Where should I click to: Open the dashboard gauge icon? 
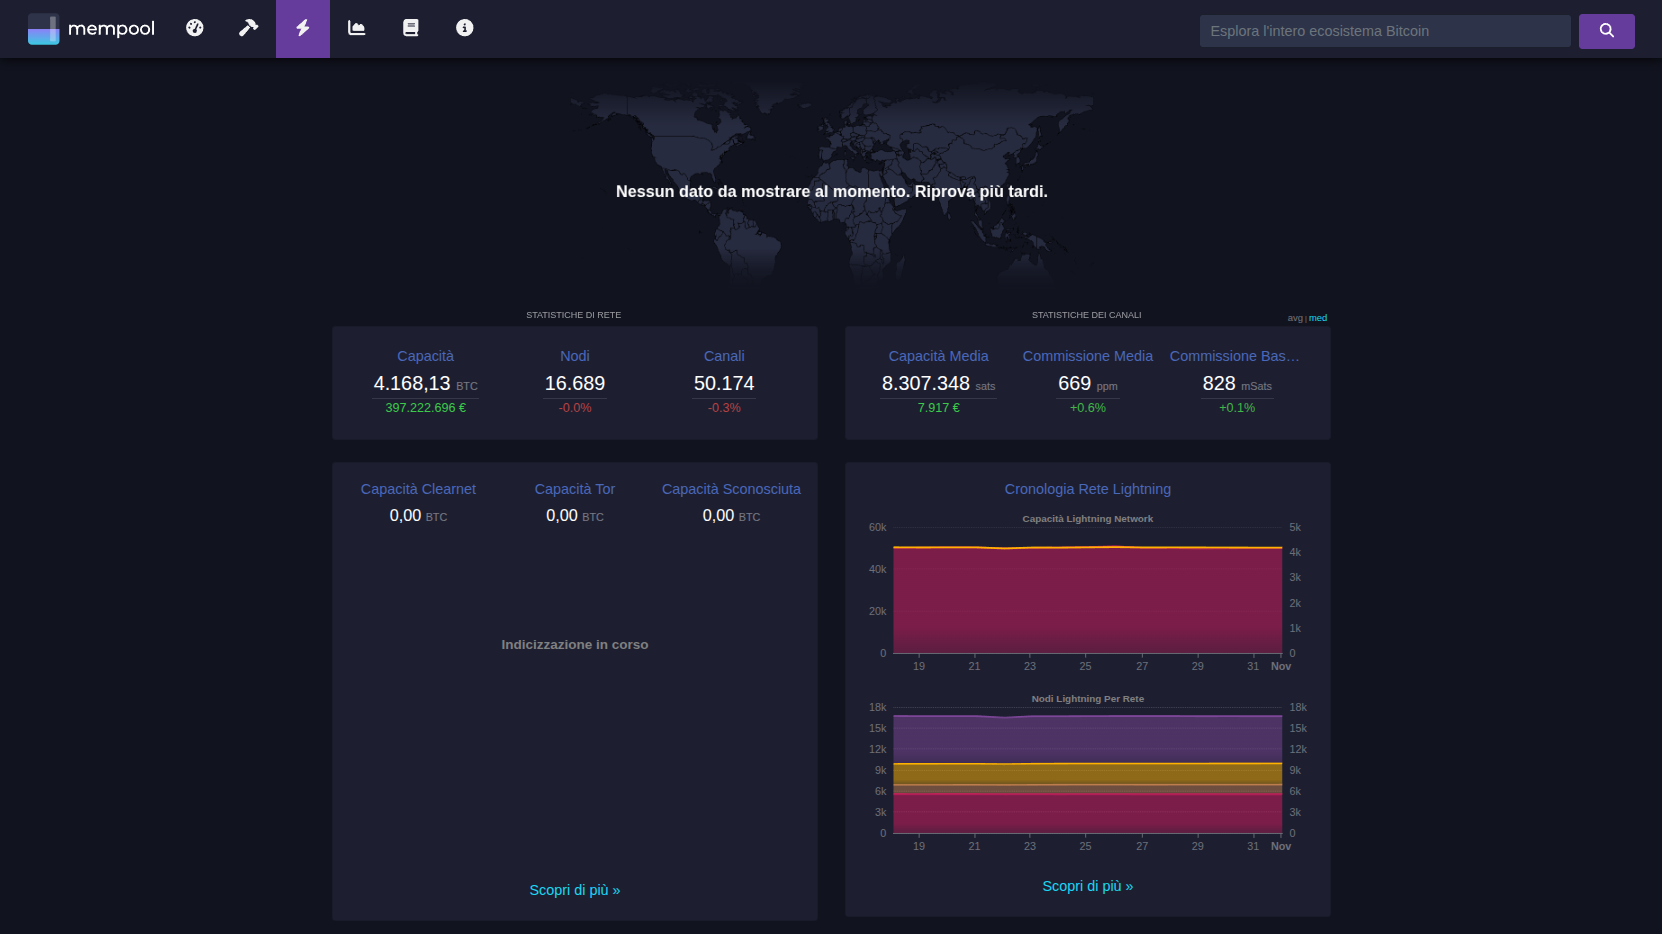(x=195, y=28)
